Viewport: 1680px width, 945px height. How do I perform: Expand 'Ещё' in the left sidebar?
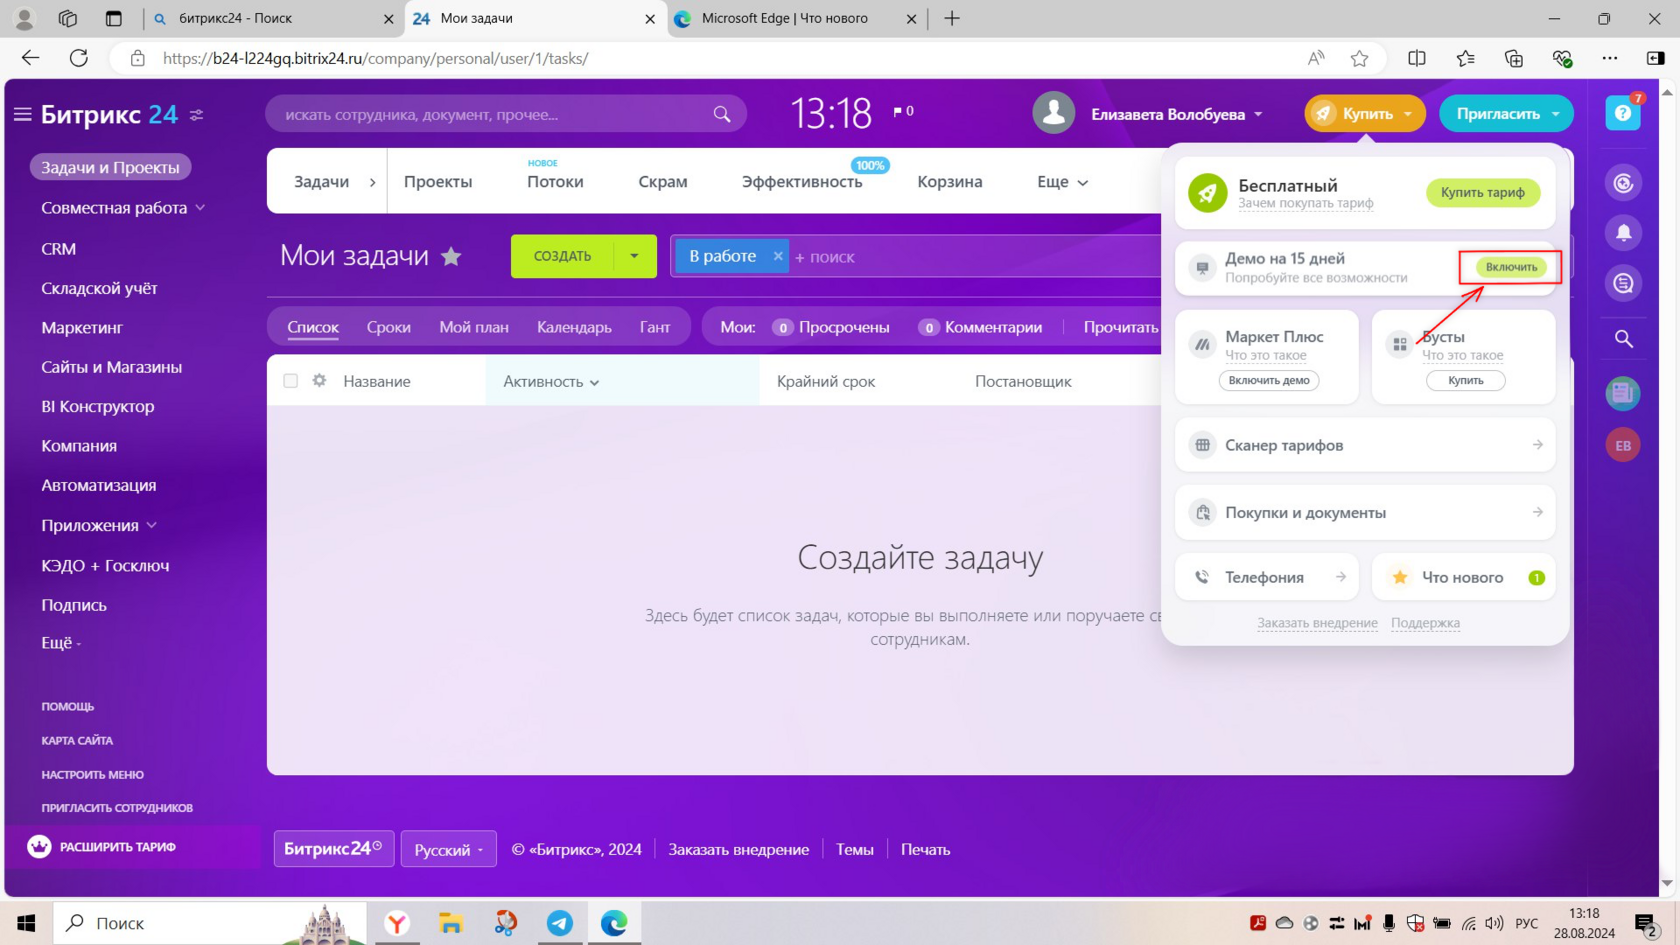61,643
